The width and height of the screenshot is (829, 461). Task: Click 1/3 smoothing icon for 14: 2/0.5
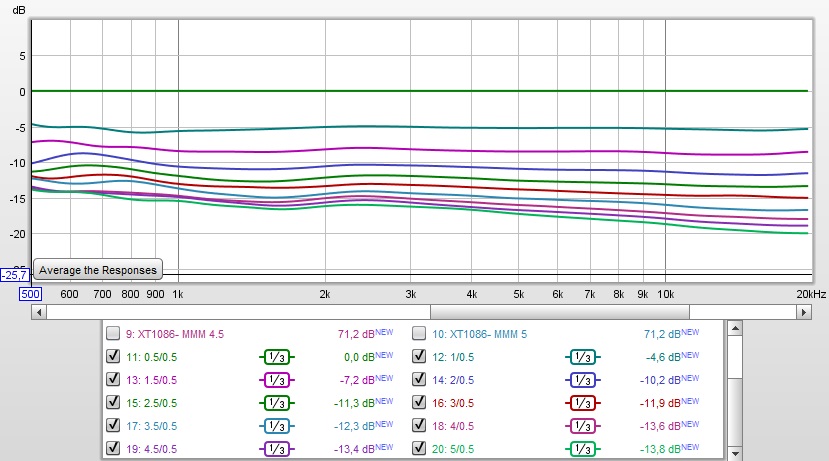tap(583, 380)
